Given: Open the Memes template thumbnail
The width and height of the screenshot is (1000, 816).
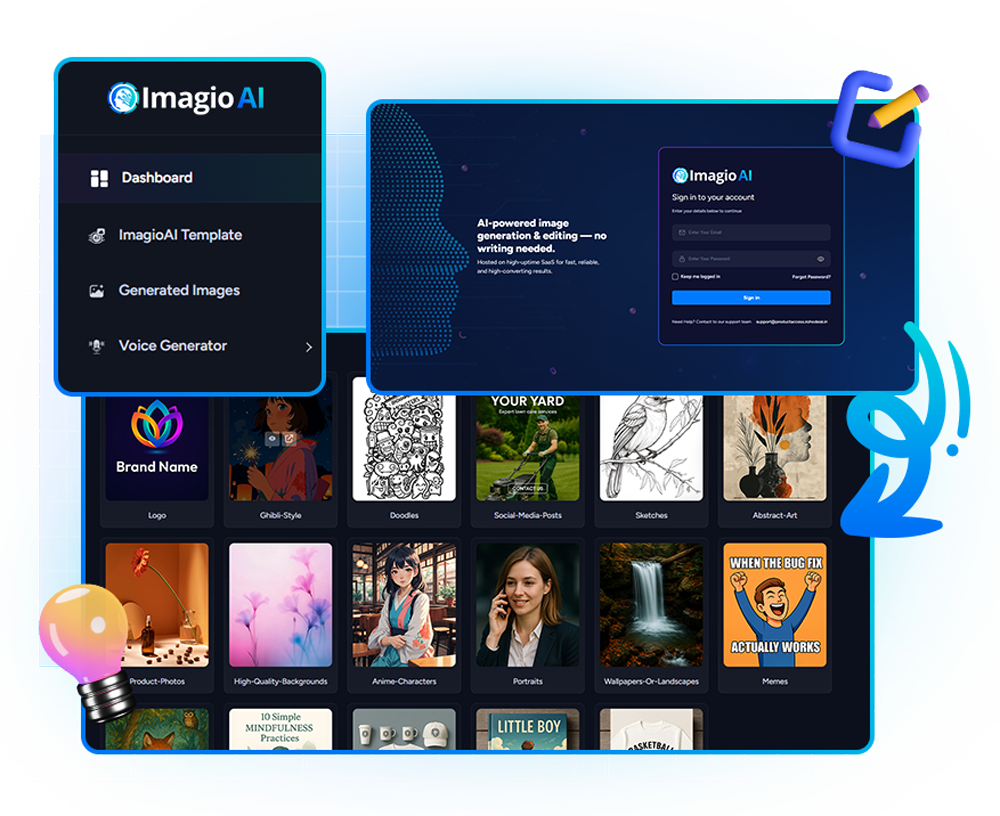Looking at the screenshot, I should 775,605.
